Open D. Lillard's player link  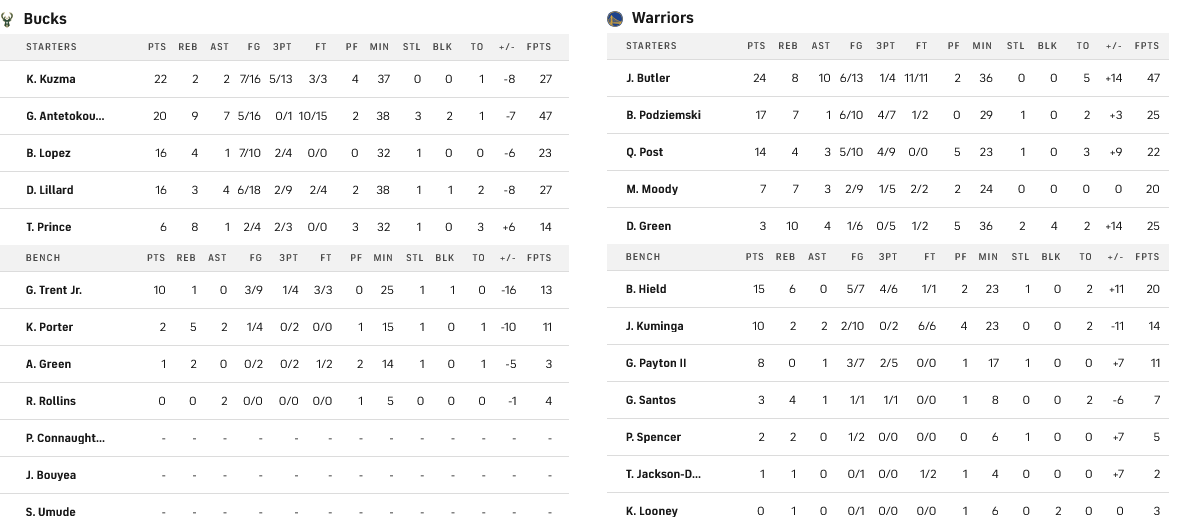tap(50, 190)
